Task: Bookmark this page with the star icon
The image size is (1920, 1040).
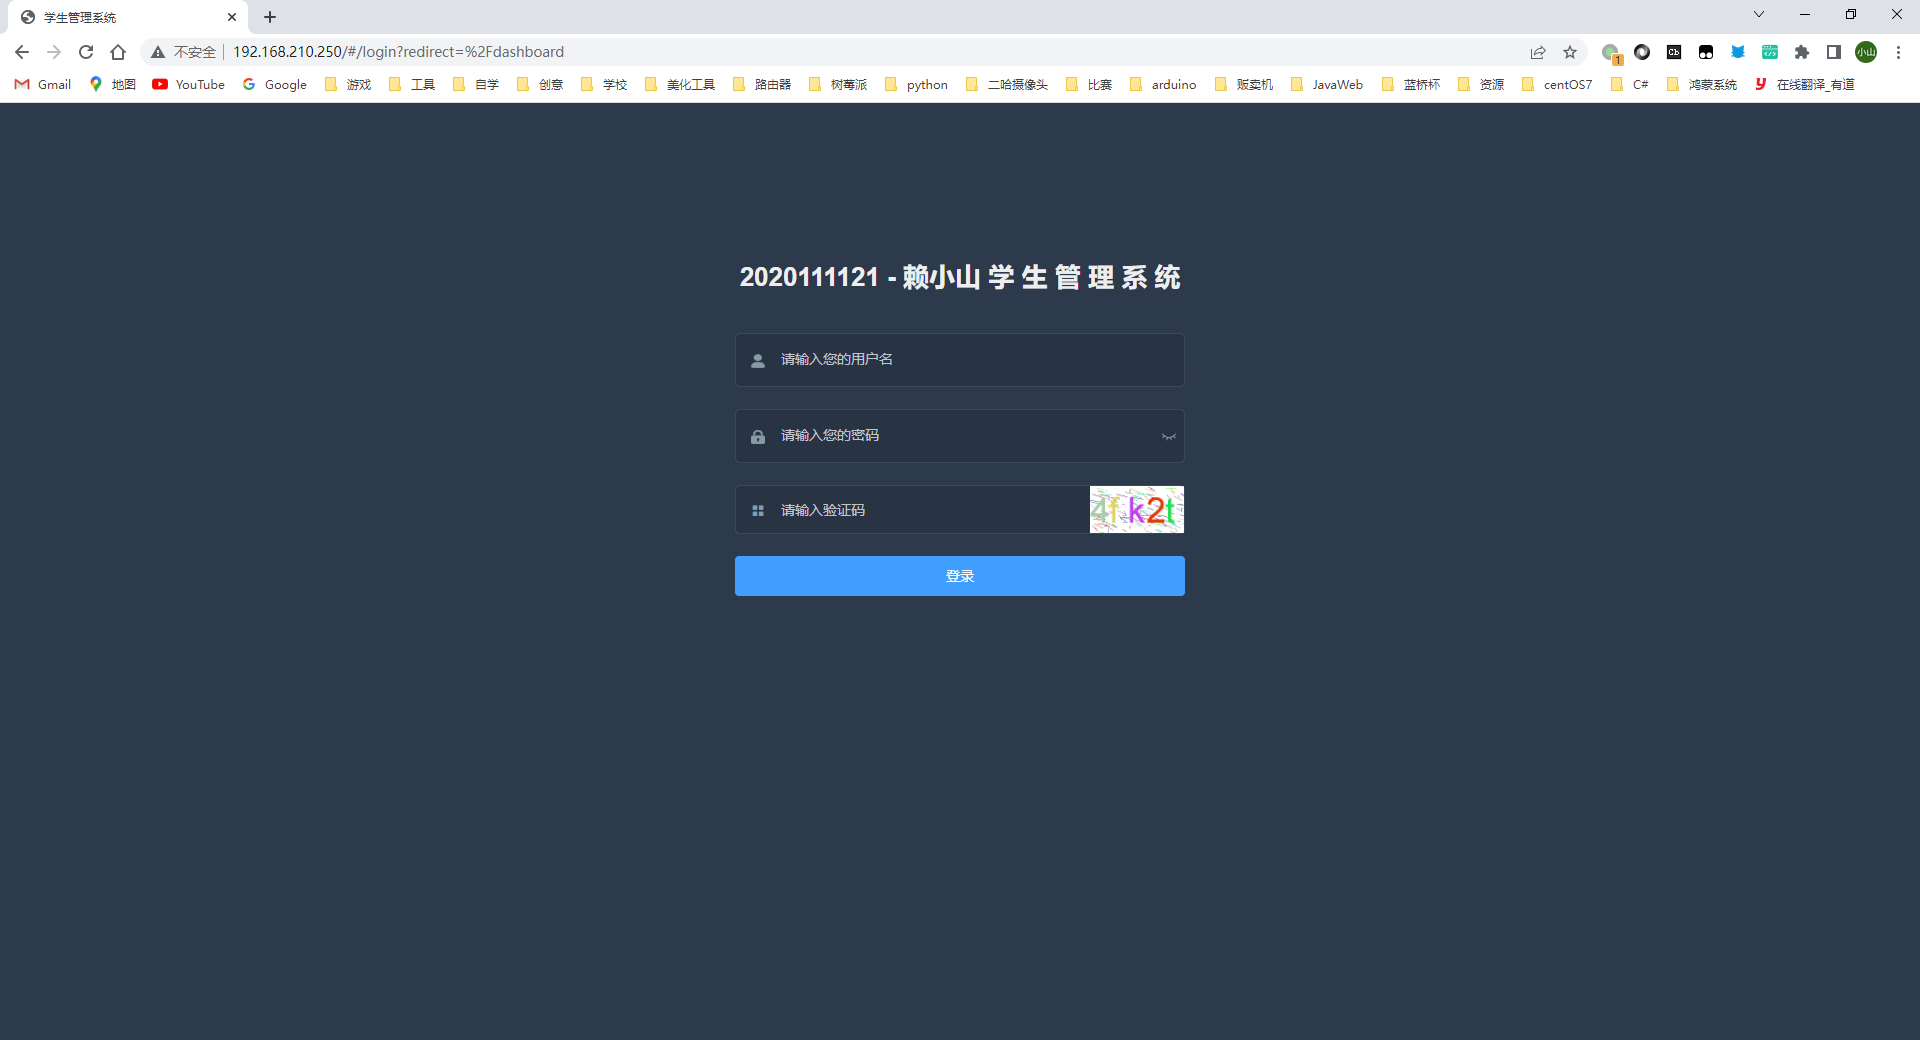Action: coord(1570,52)
